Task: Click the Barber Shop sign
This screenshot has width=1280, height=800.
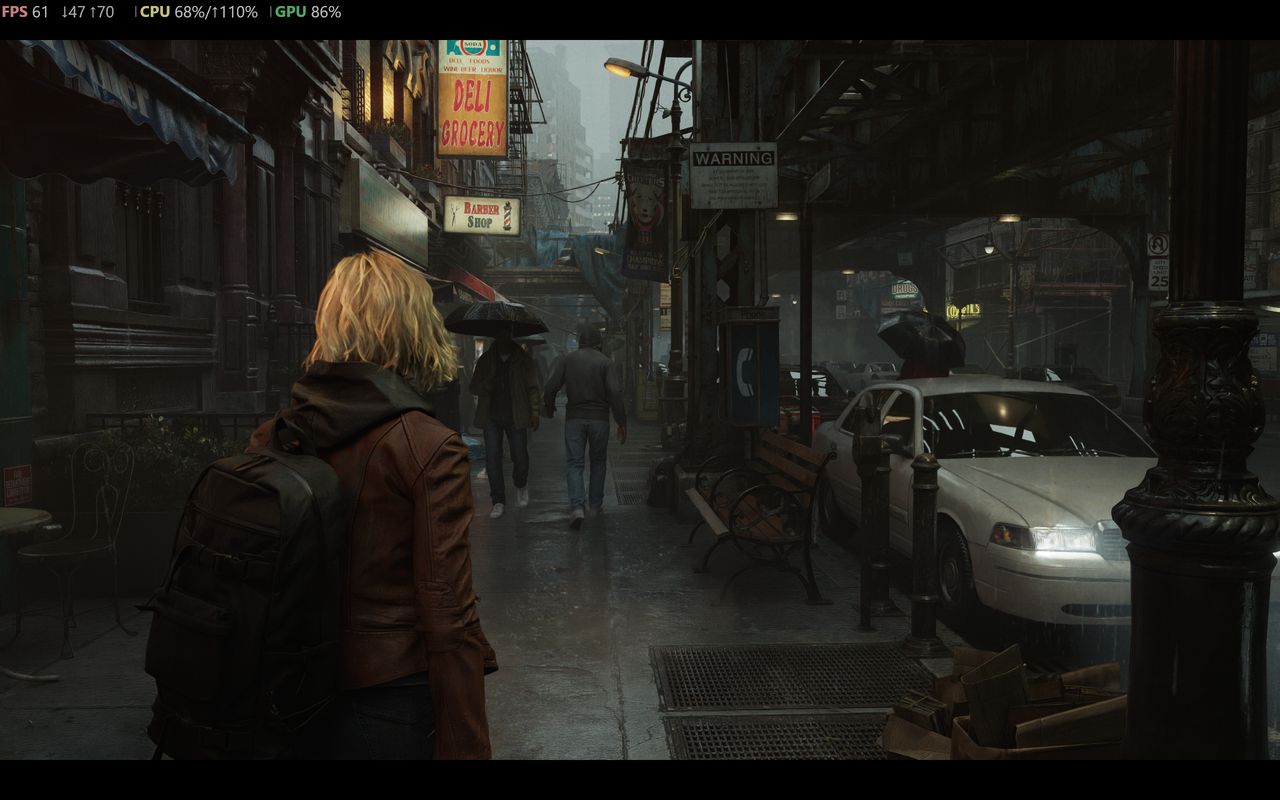Action: [x=482, y=215]
